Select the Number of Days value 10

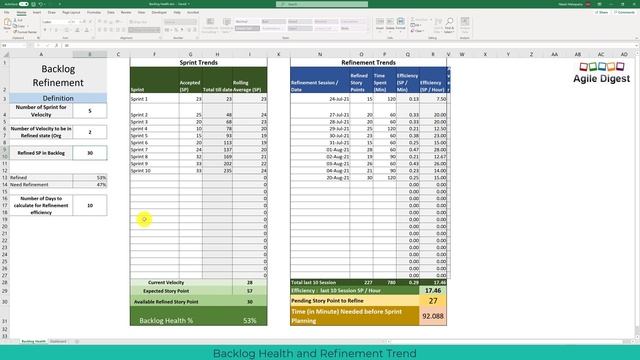(90, 205)
